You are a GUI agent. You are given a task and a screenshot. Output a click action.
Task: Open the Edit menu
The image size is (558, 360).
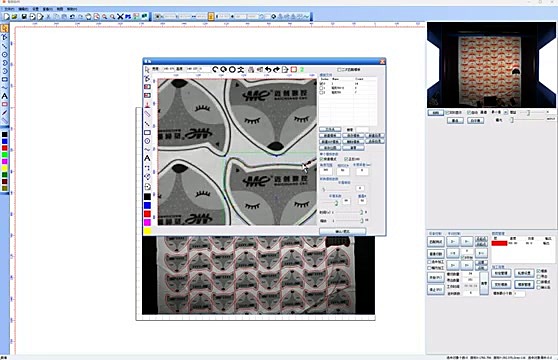pyautogui.click(x=23, y=9)
